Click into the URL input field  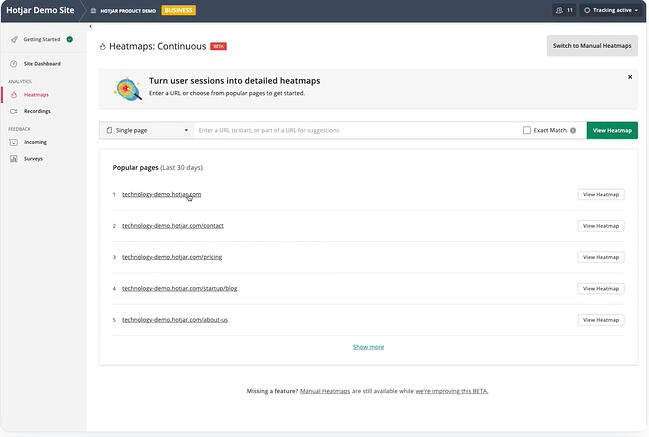356,130
